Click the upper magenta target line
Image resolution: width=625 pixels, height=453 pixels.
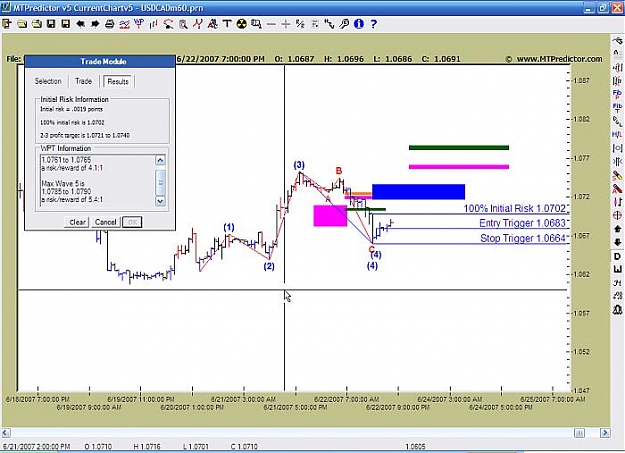(459, 167)
